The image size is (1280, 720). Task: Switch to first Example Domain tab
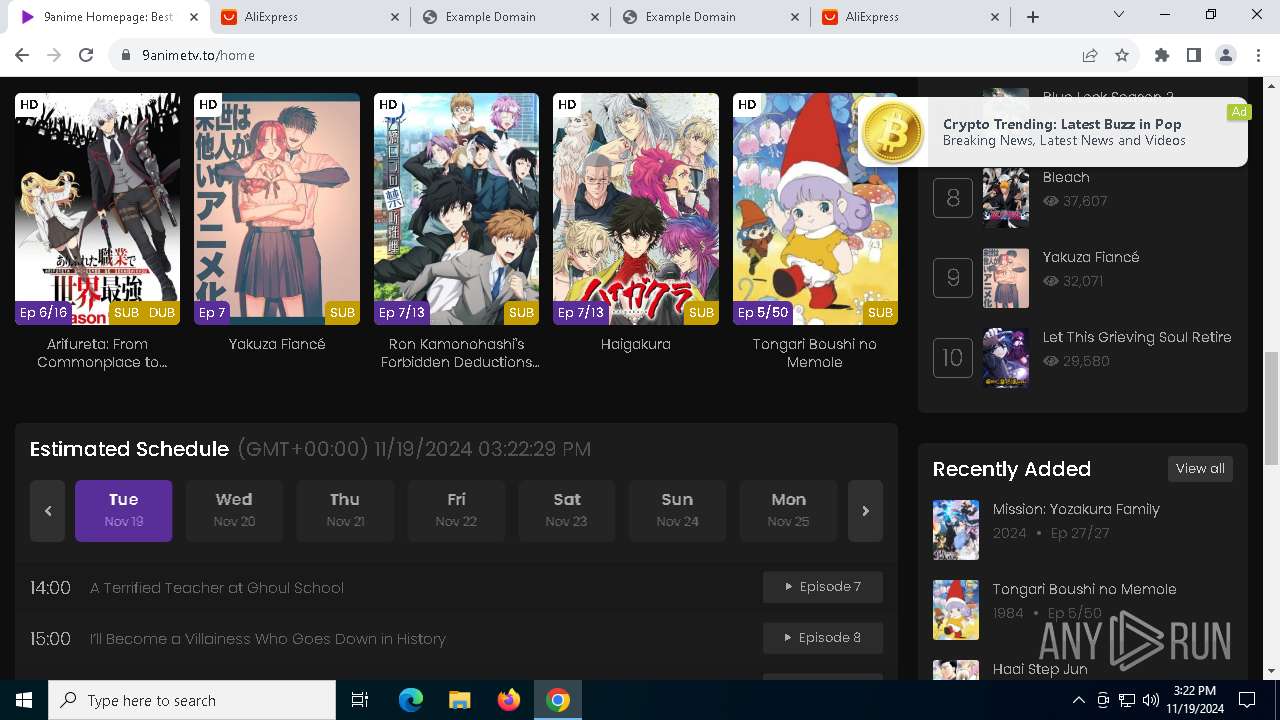pyautogui.click(x=510, y=17)
